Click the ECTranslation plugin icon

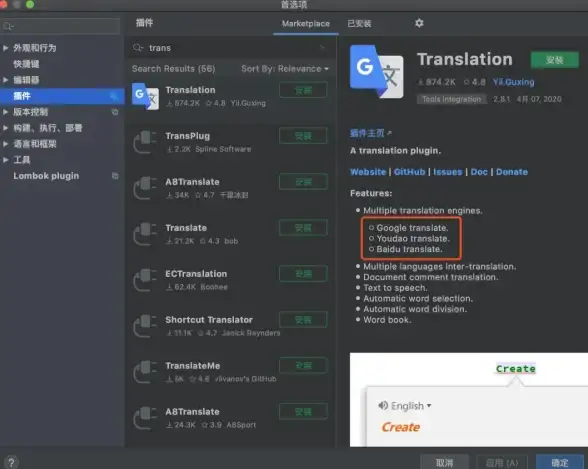(145, 280)
